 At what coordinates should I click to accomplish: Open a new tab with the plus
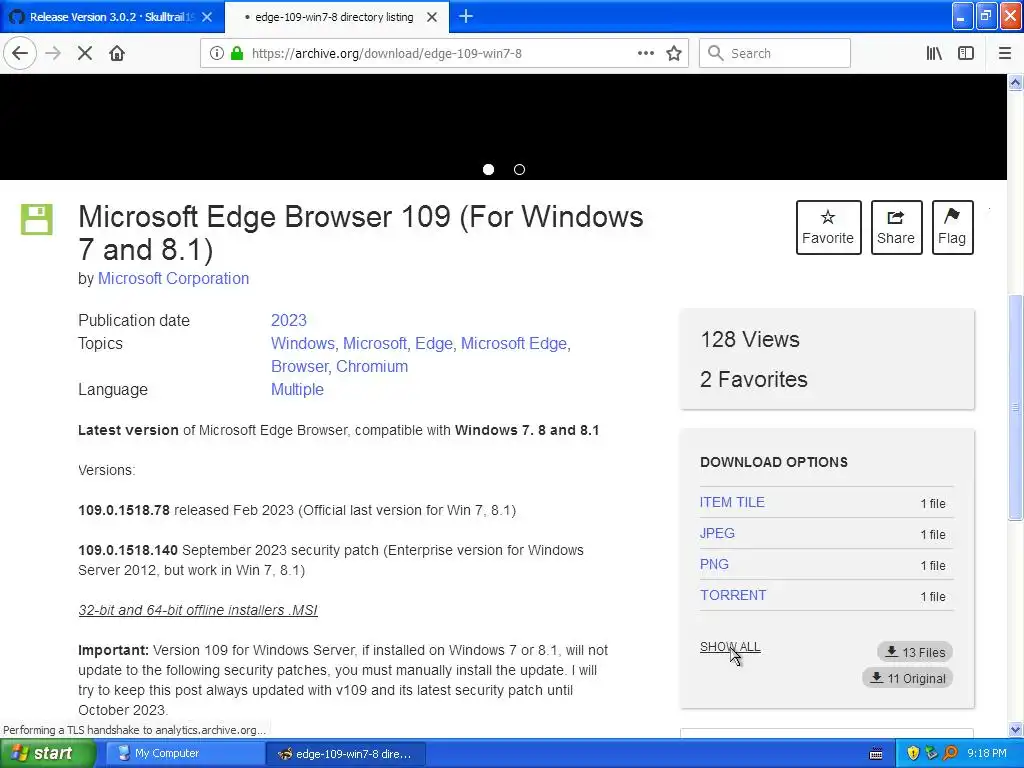coord(466,16)
